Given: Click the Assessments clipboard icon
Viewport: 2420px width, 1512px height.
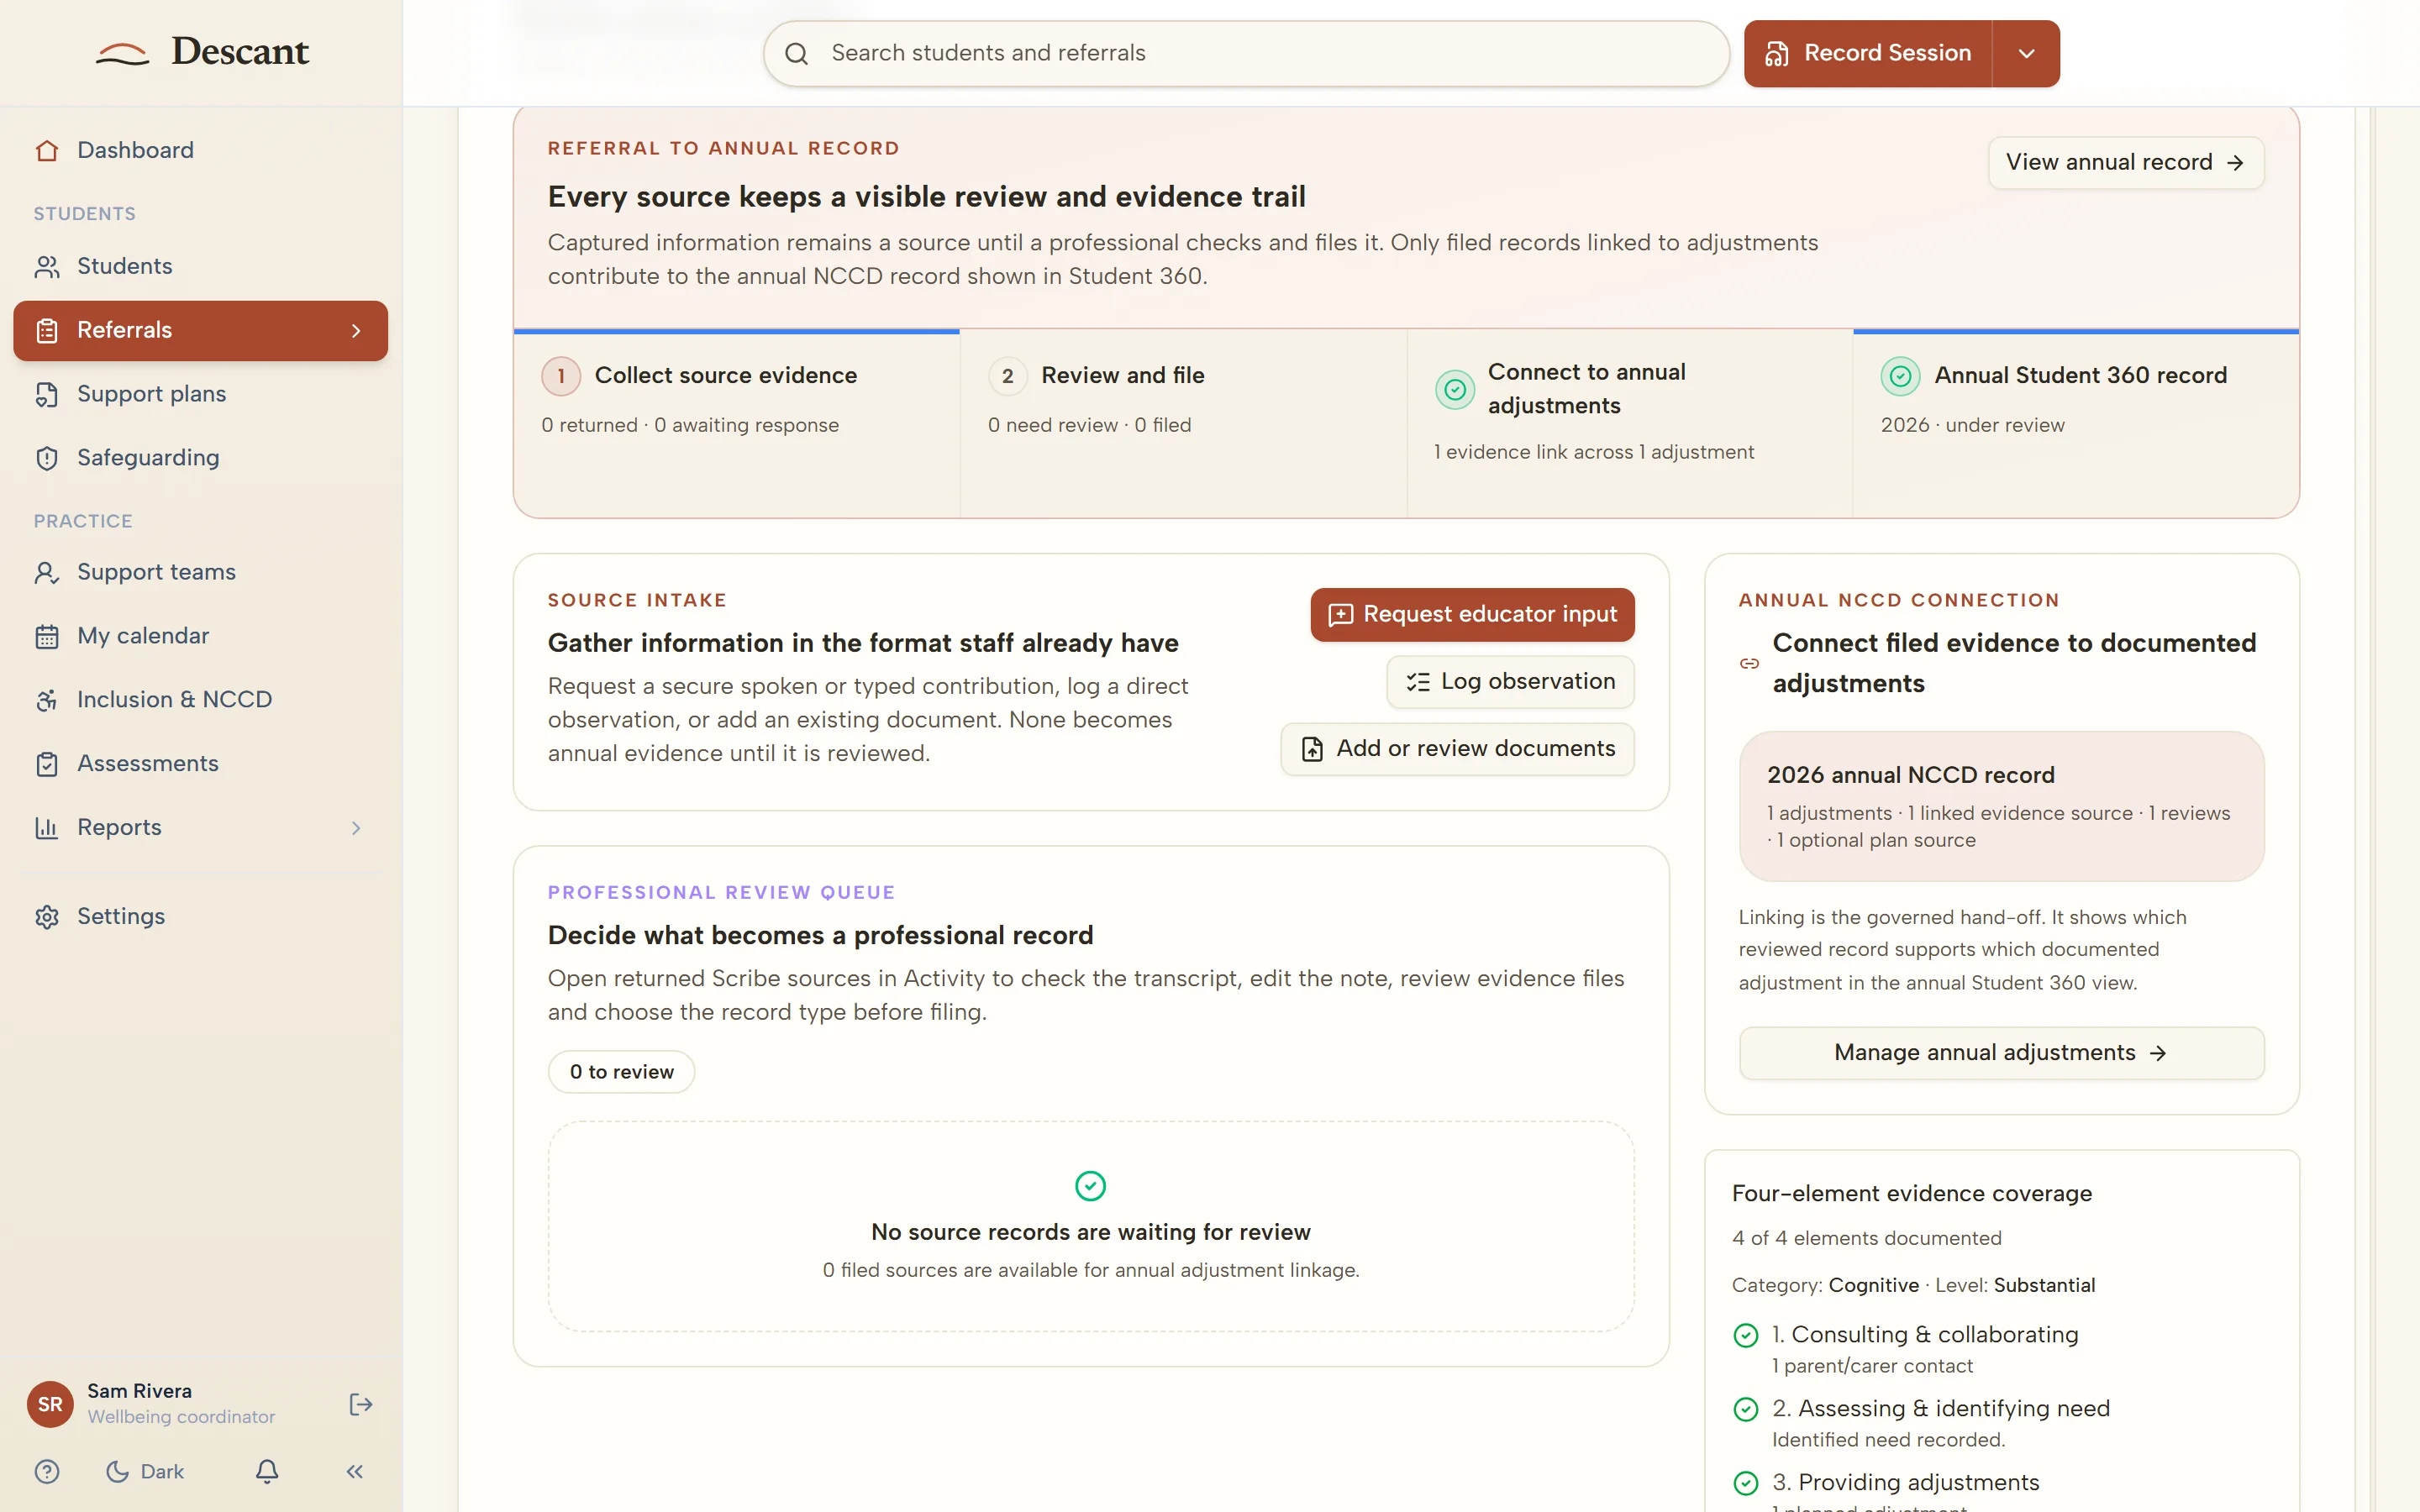Looking at the screenshot, I should pos(46,764).
